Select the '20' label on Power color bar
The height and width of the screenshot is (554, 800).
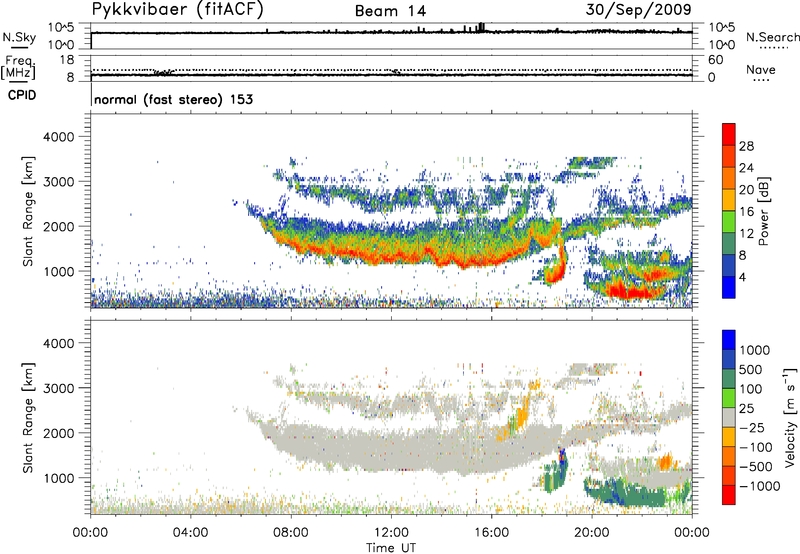click(x=746, y=190)
